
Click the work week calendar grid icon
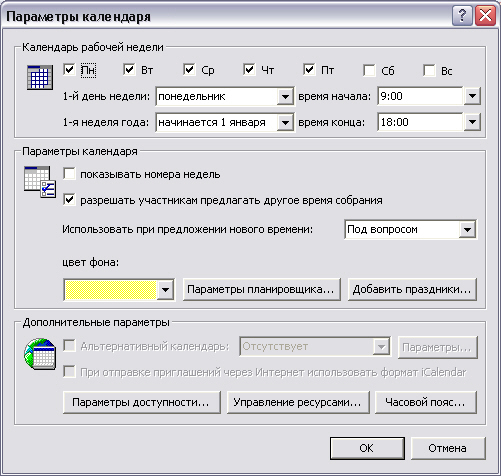[40, 77]
